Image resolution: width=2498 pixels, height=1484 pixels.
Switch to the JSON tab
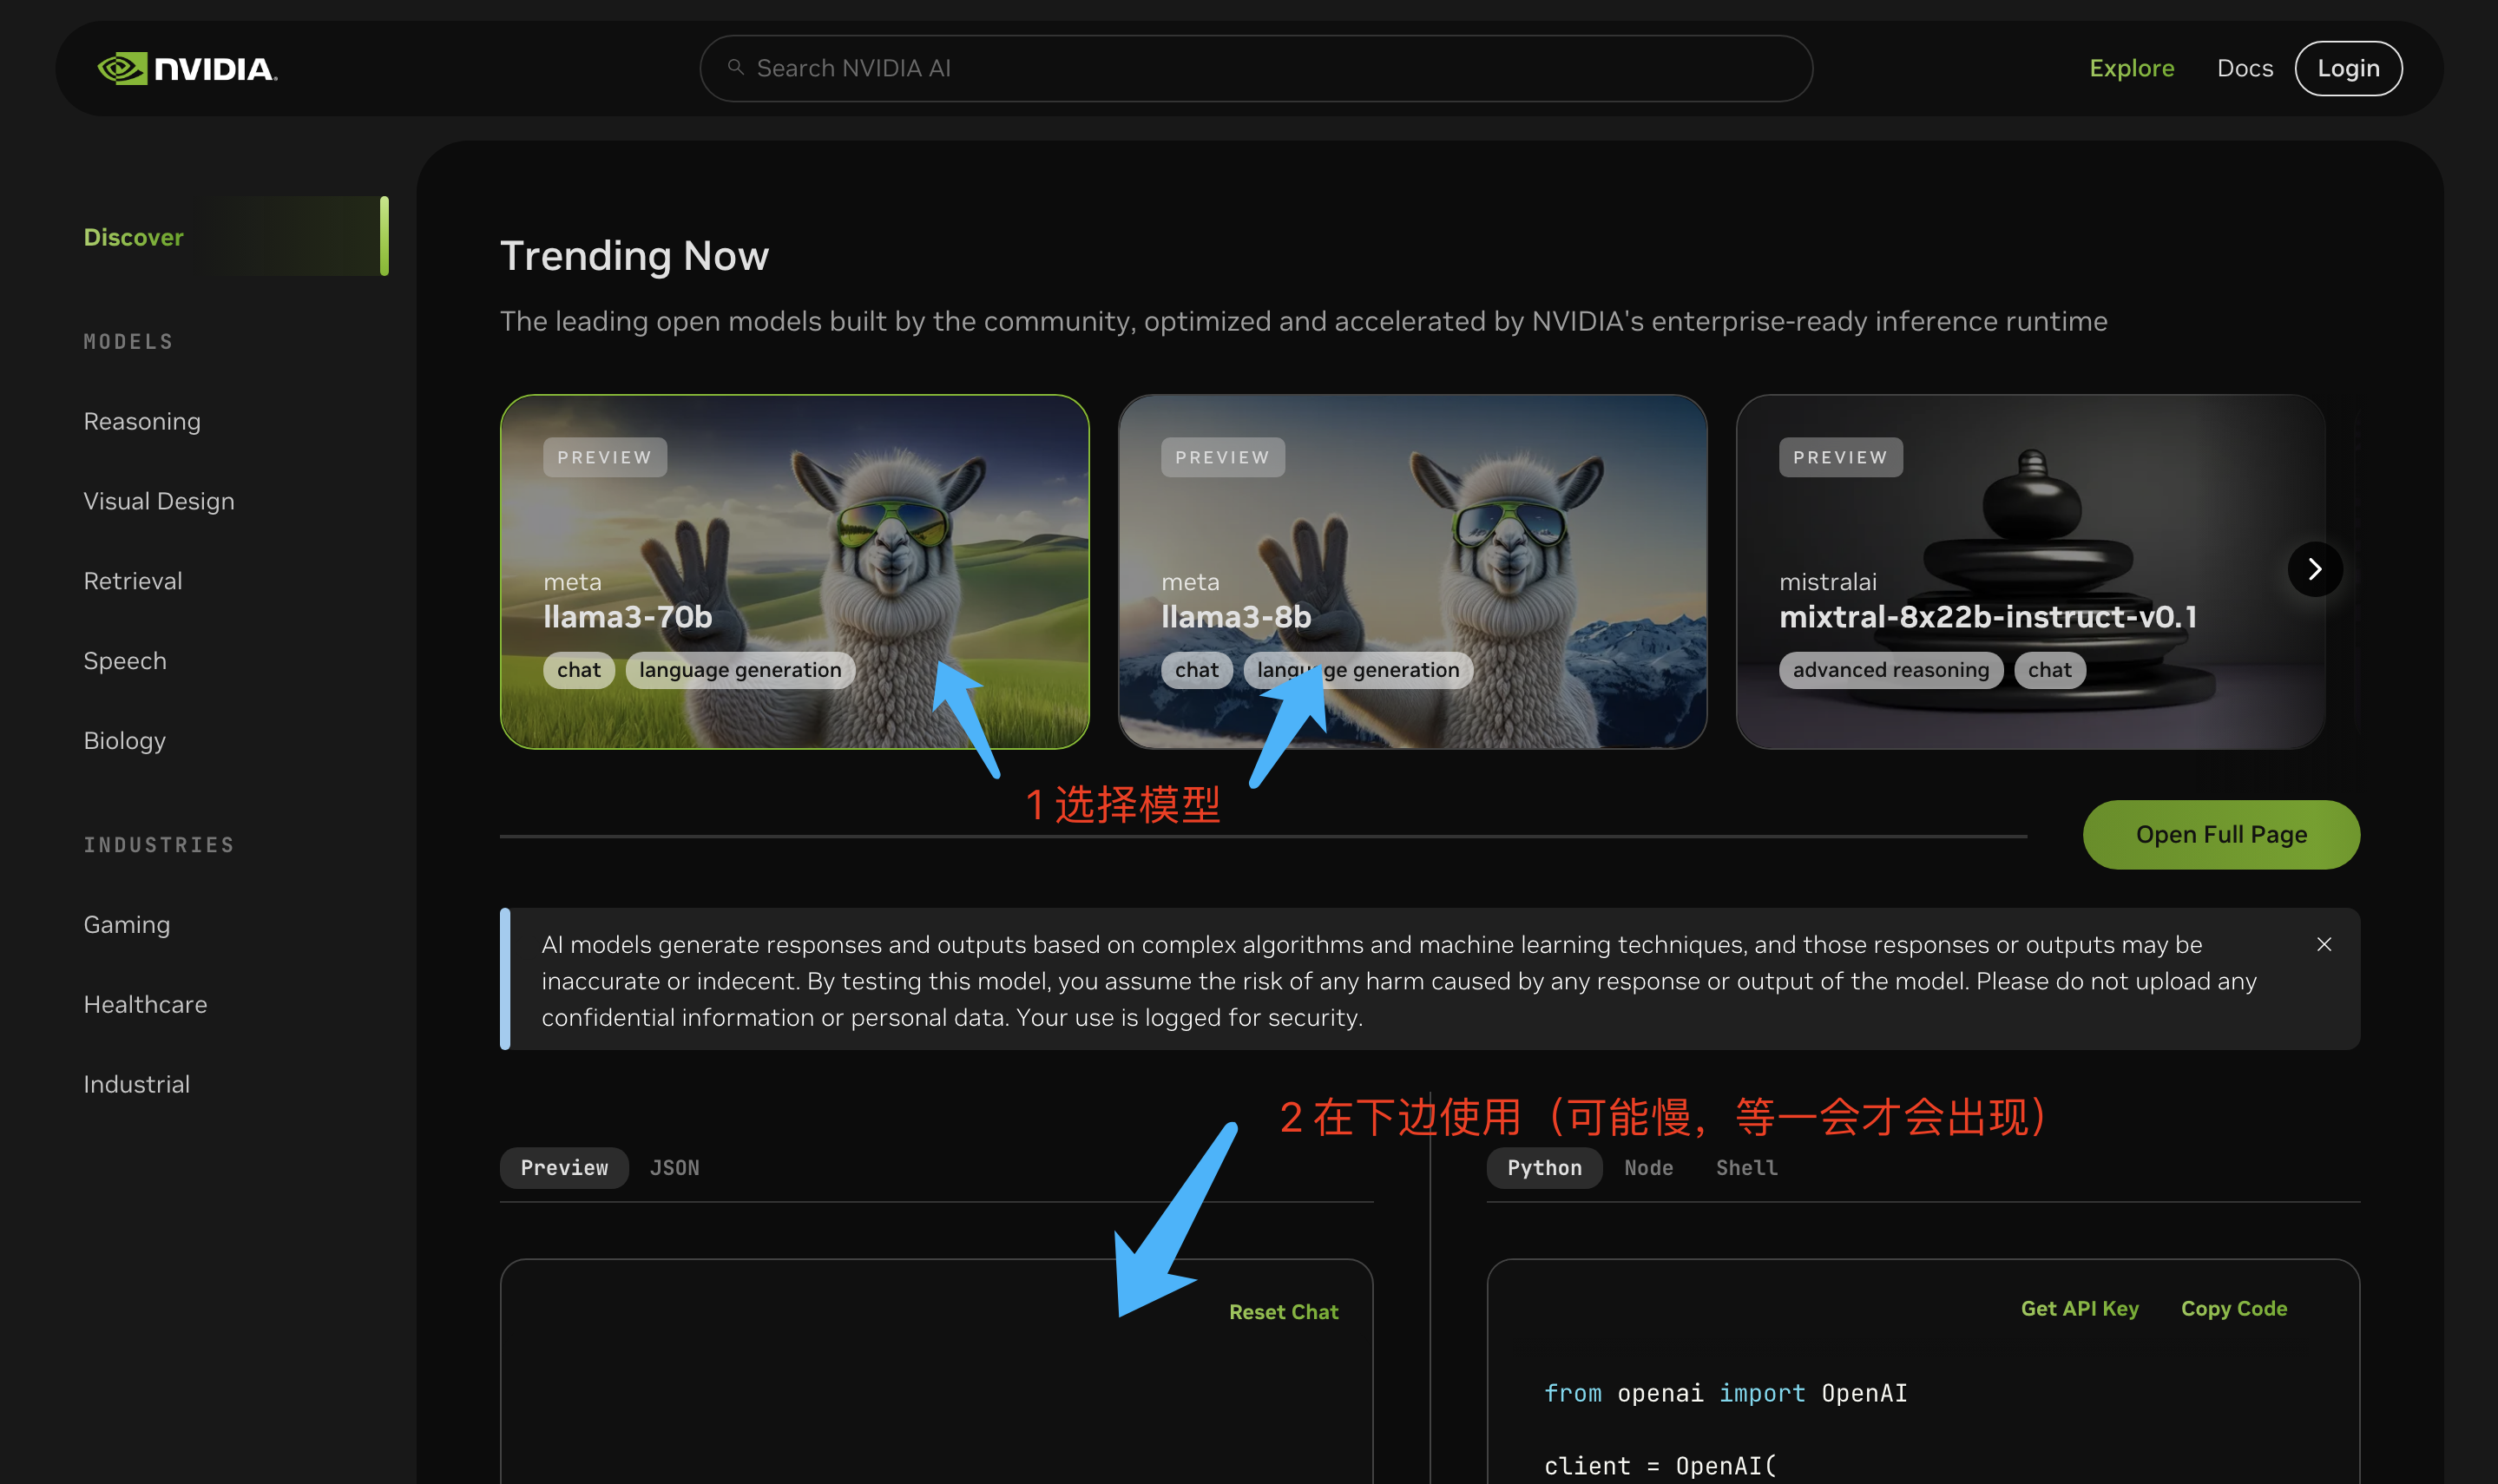[674, 1167]
